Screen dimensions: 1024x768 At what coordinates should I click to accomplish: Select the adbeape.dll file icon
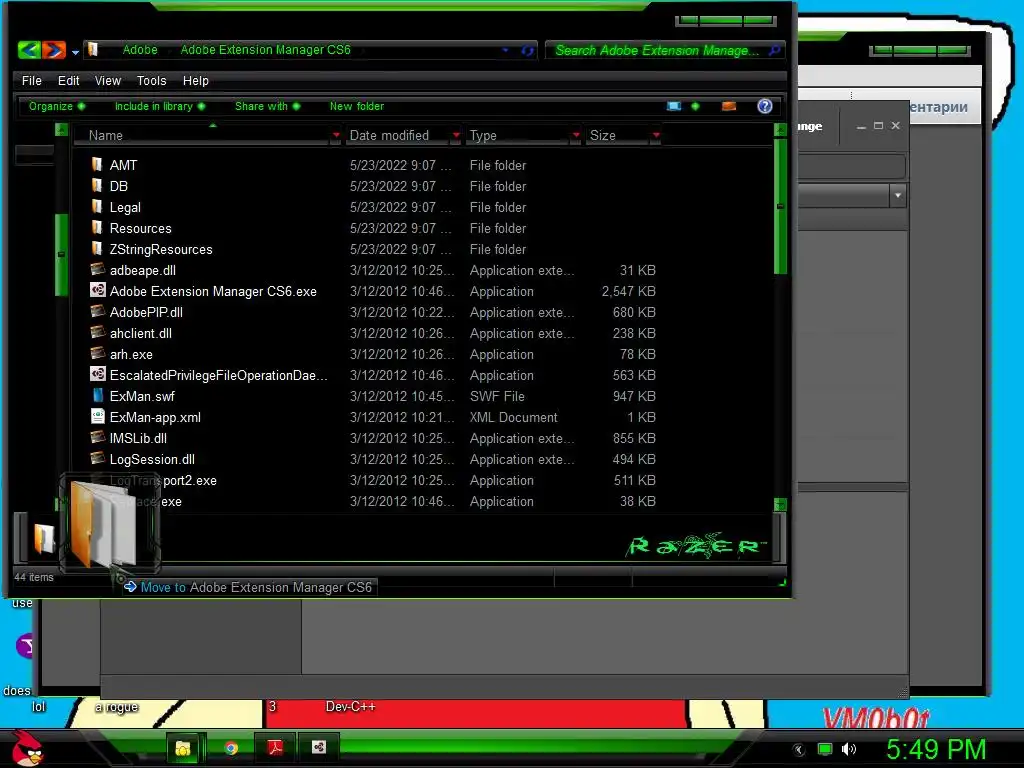[x=97, y=269]
